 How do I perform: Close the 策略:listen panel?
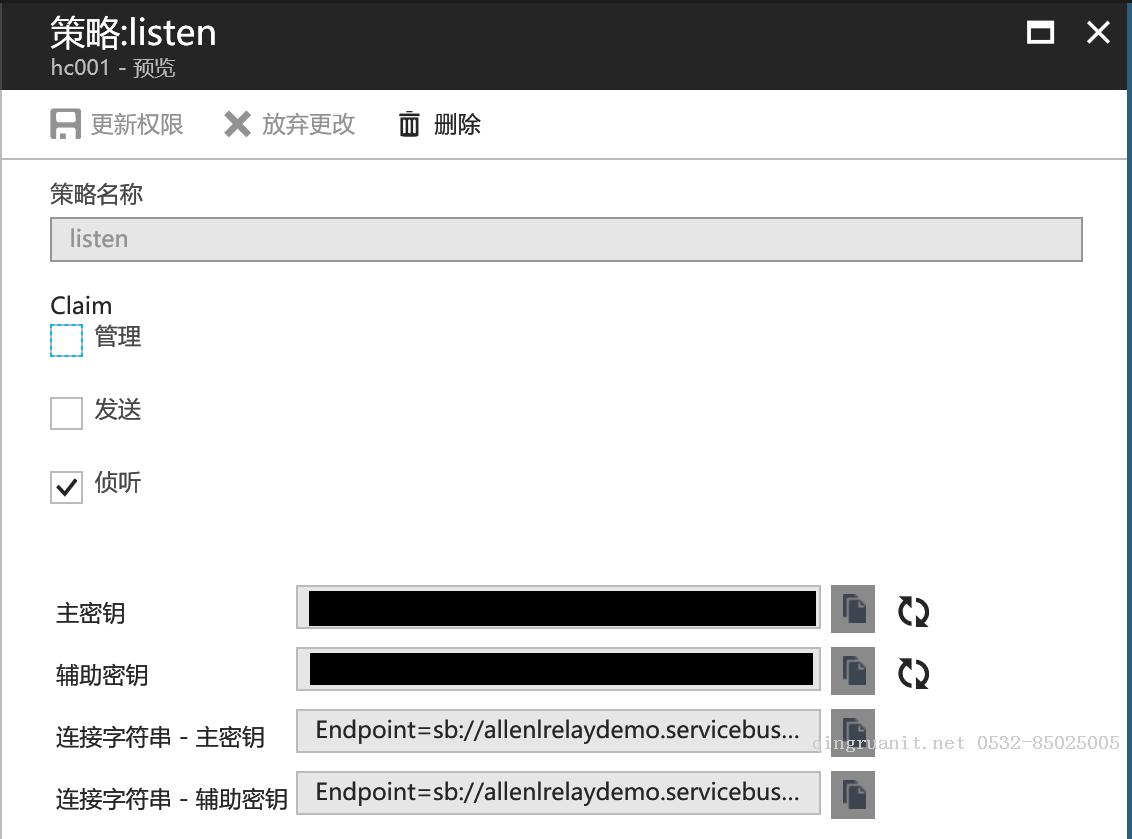click(x=1098, y=32)
